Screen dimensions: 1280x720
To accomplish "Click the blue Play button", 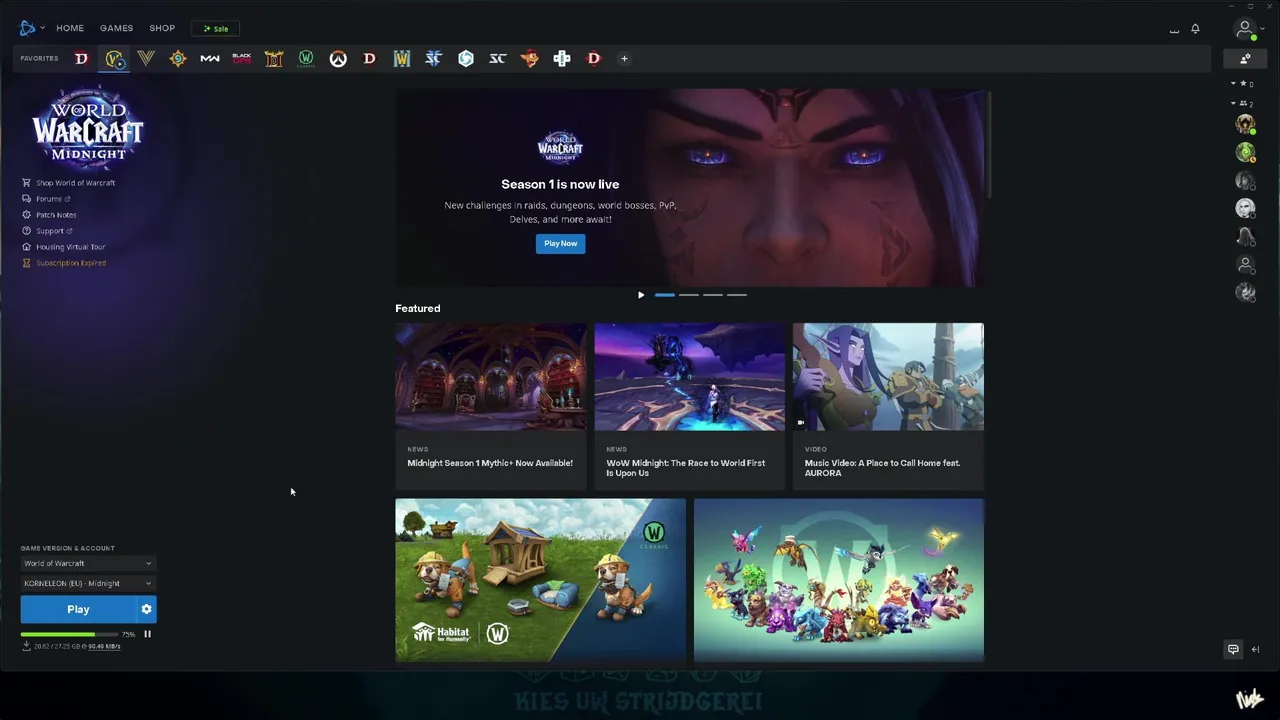I will pos(78,609).
